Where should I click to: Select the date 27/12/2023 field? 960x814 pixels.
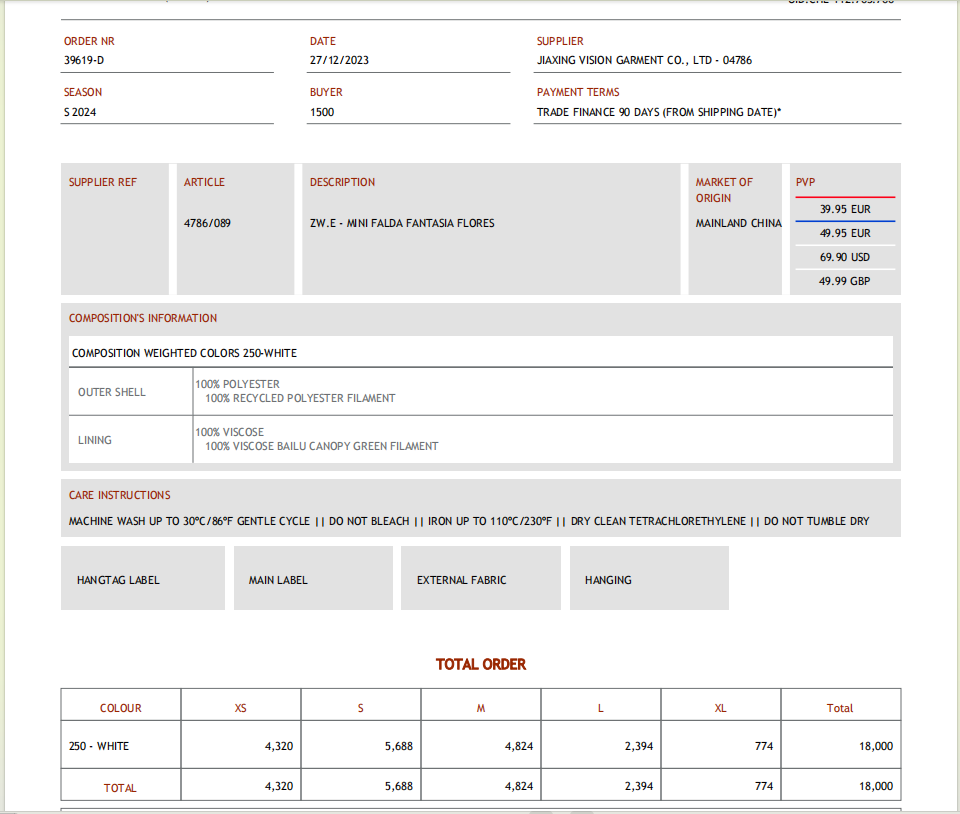click(x=339, y=60)
